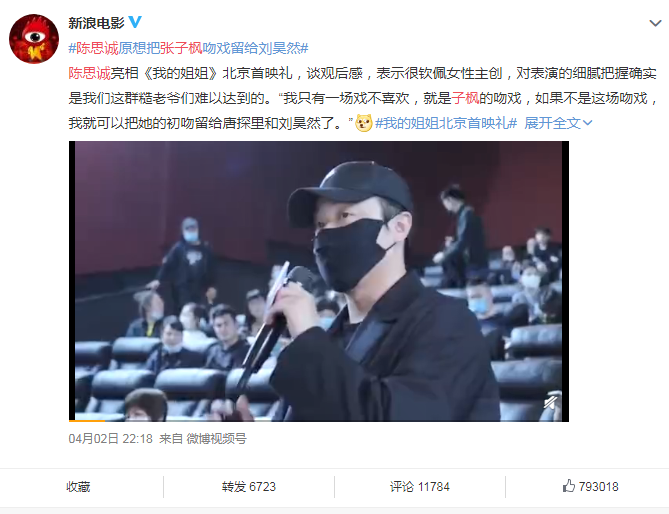The image size is (669, 514).
Task: Click the 微博视频号 source link
Action: (216, 438)
